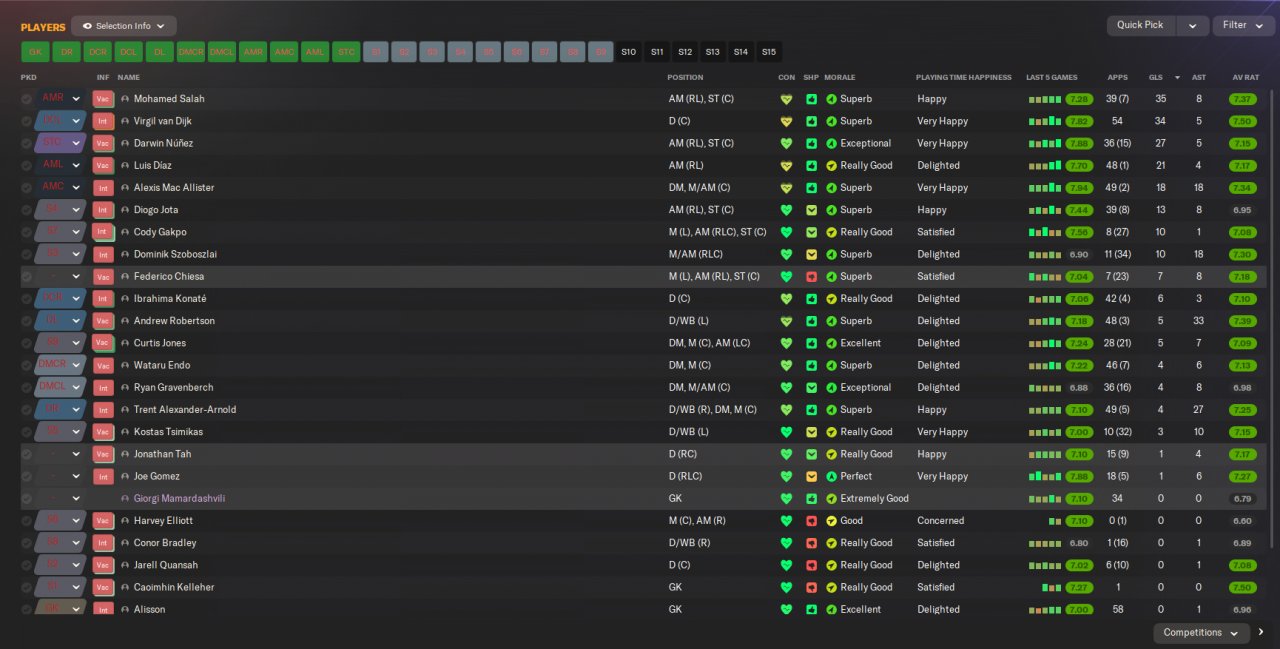The width and height of the screenshot is (1280, 649).
Task: Sort by Playing Time Happiness header
Action: click(964, 77)
